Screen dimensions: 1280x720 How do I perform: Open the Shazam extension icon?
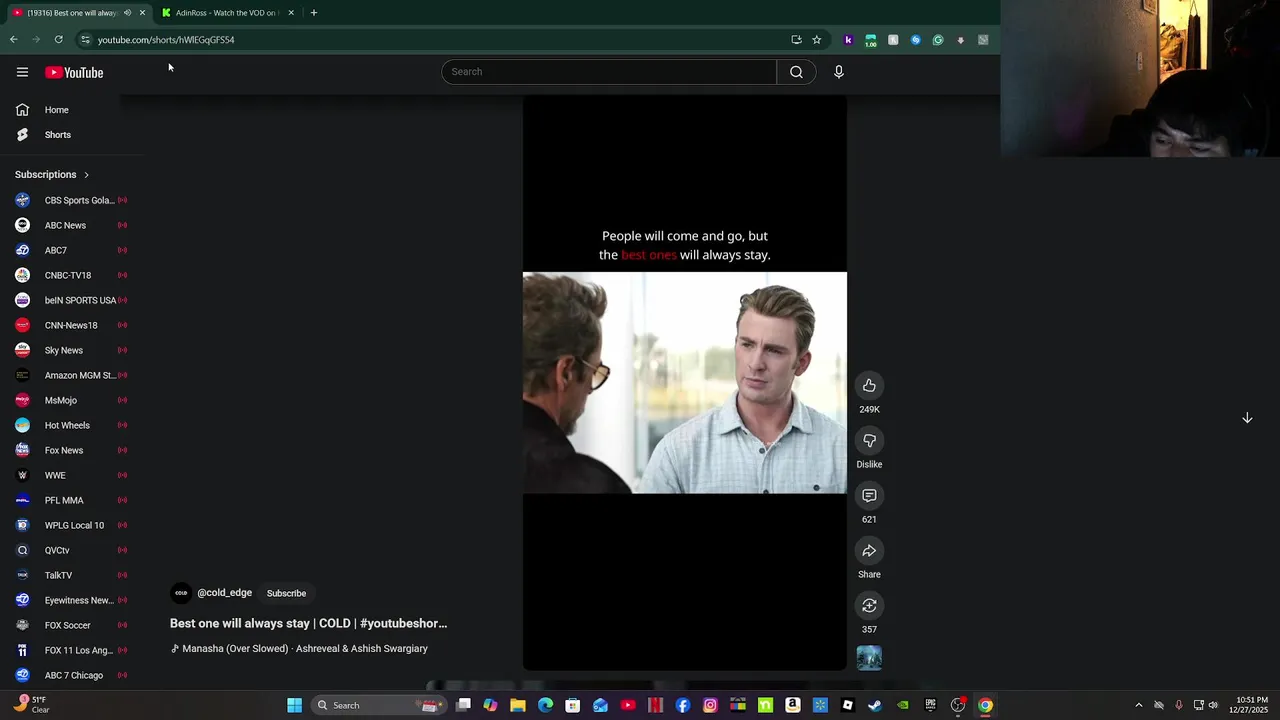tap(915, 40)
